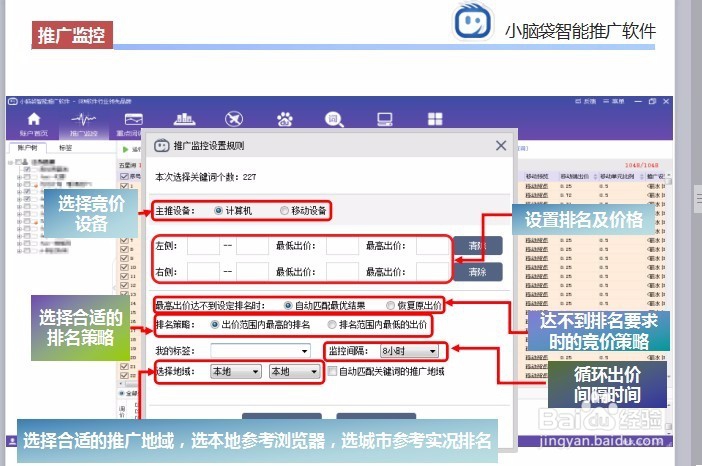Select 移动设备 as main device
702x466 pixels.
point(284,210)
